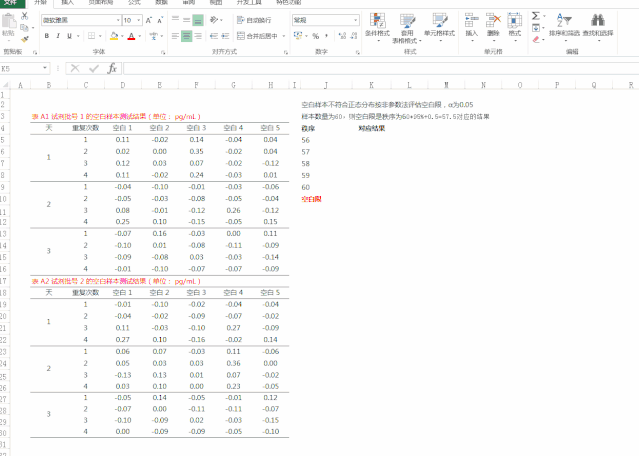Viewport: 639px width, 456px height.
Task: Click the Format Painter brush icon
Action: 25,38
